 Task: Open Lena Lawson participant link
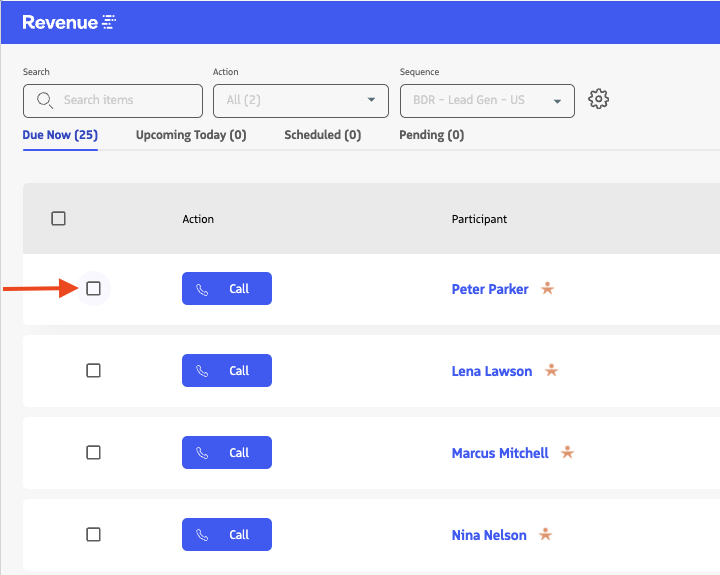pyautogui.click(x=492, y=371)
